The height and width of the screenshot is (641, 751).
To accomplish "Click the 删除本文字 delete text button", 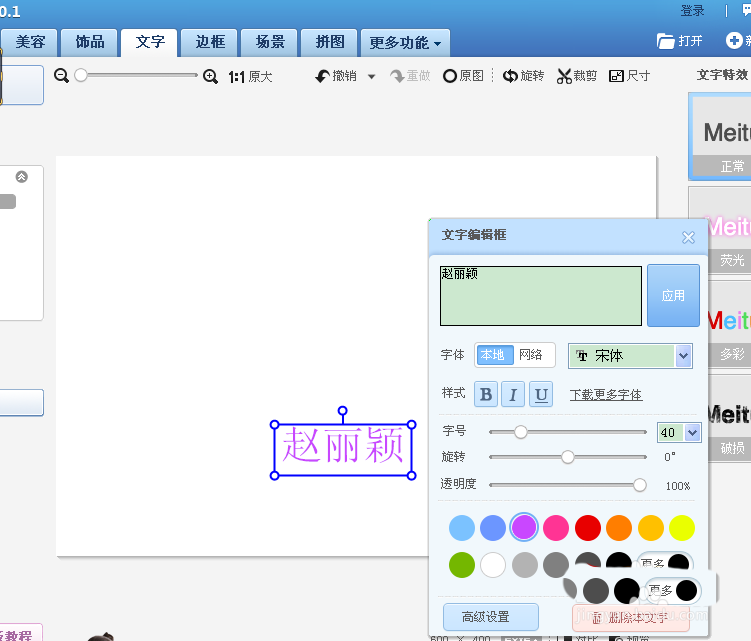I will [x=631, y=618].
